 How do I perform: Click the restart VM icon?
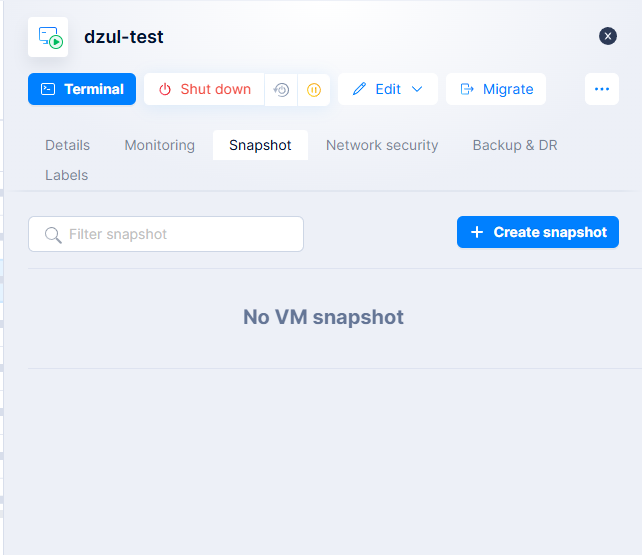282,89
